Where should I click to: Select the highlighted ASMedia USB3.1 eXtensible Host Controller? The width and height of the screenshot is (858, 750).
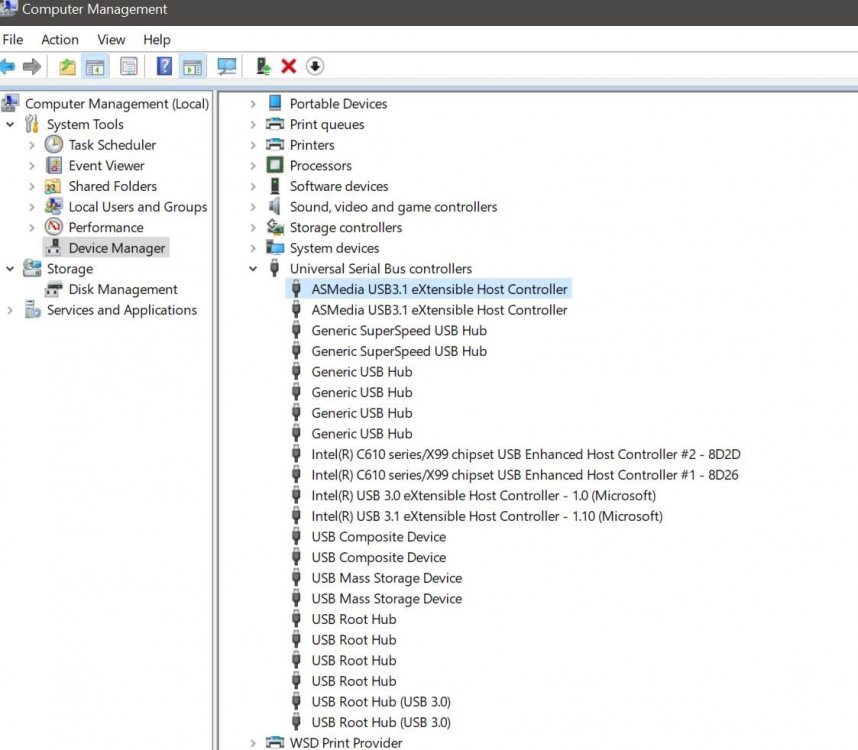[x=439, y=289]
